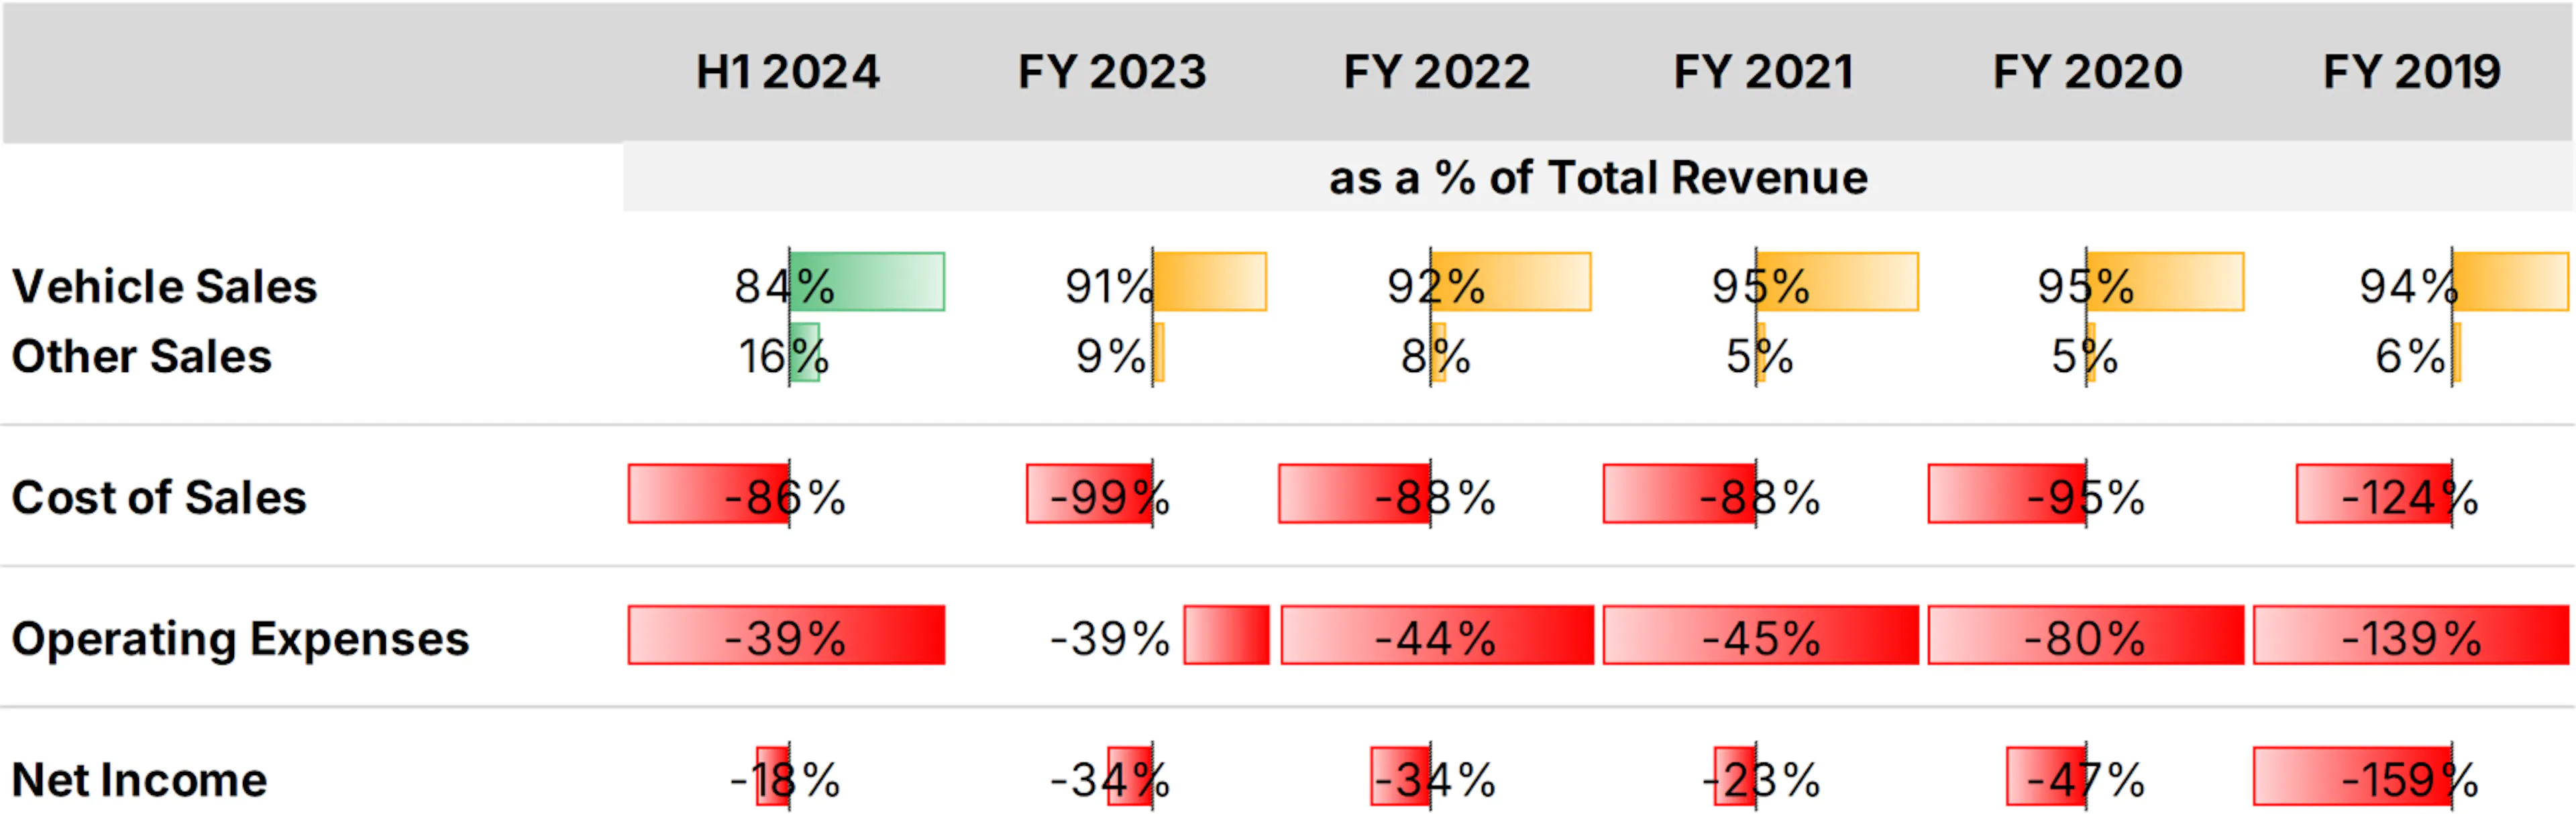
Task: Click the -139% Operating Expenses cell
Action: pos(2411,635)
